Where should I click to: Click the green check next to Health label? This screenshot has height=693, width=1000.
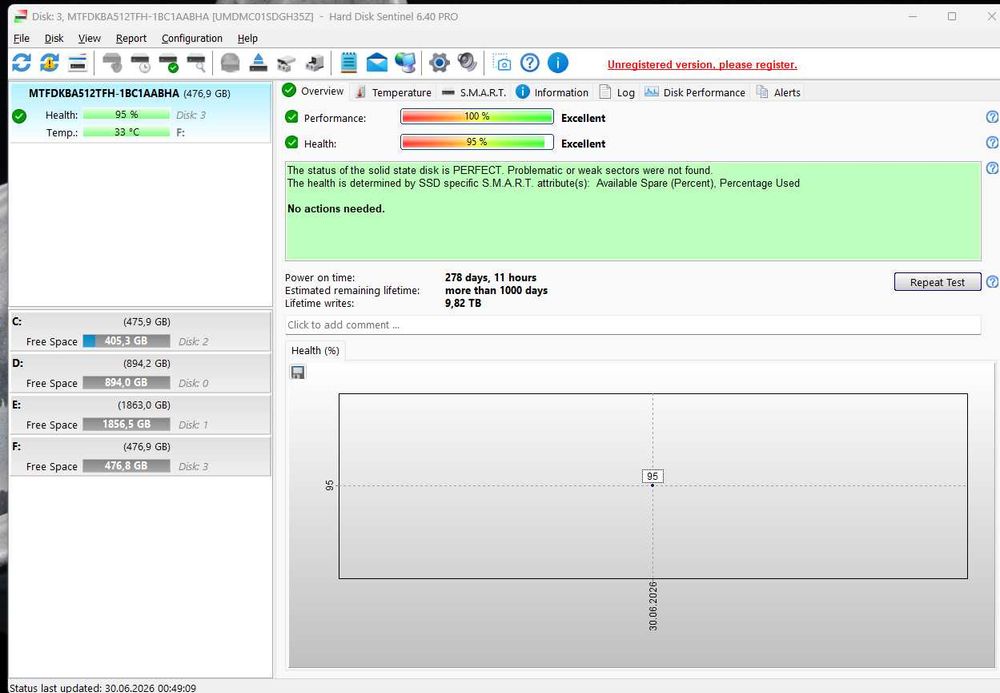(x=291, y=142)
